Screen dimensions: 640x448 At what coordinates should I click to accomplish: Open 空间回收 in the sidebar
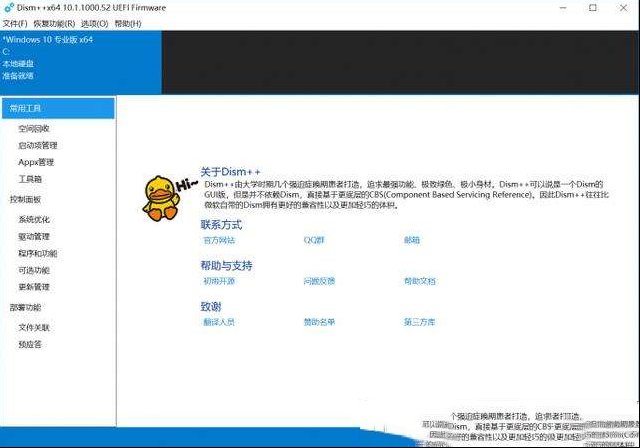point(34,129)
